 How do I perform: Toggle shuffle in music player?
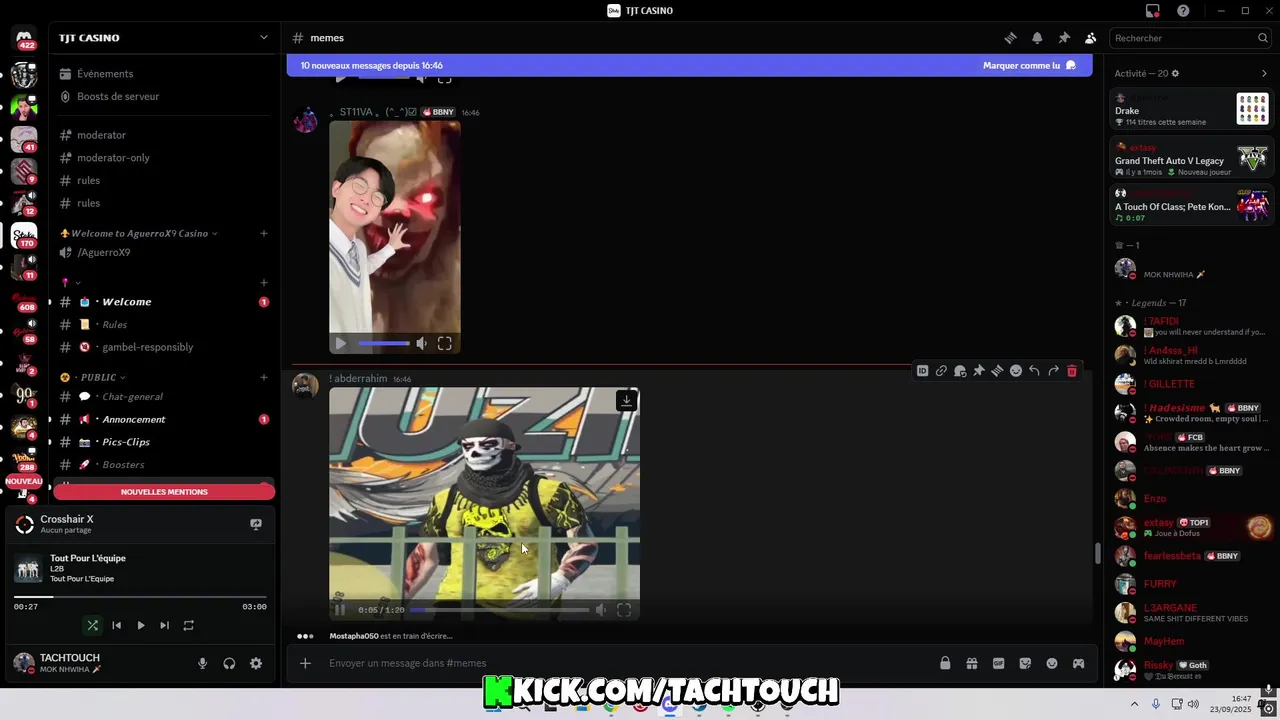point(92,625)
